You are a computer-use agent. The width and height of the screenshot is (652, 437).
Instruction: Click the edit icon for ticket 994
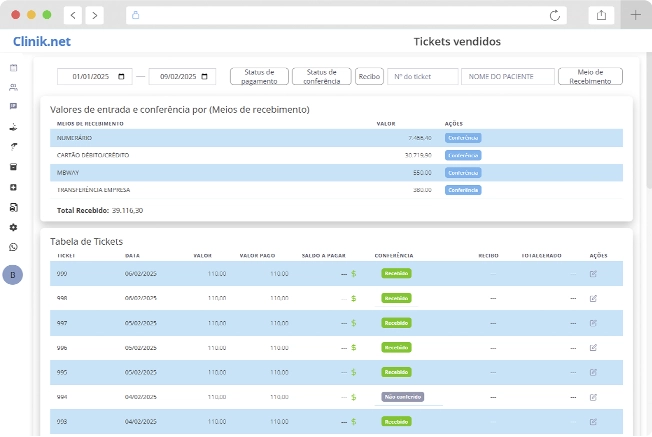tap(593, 397)
